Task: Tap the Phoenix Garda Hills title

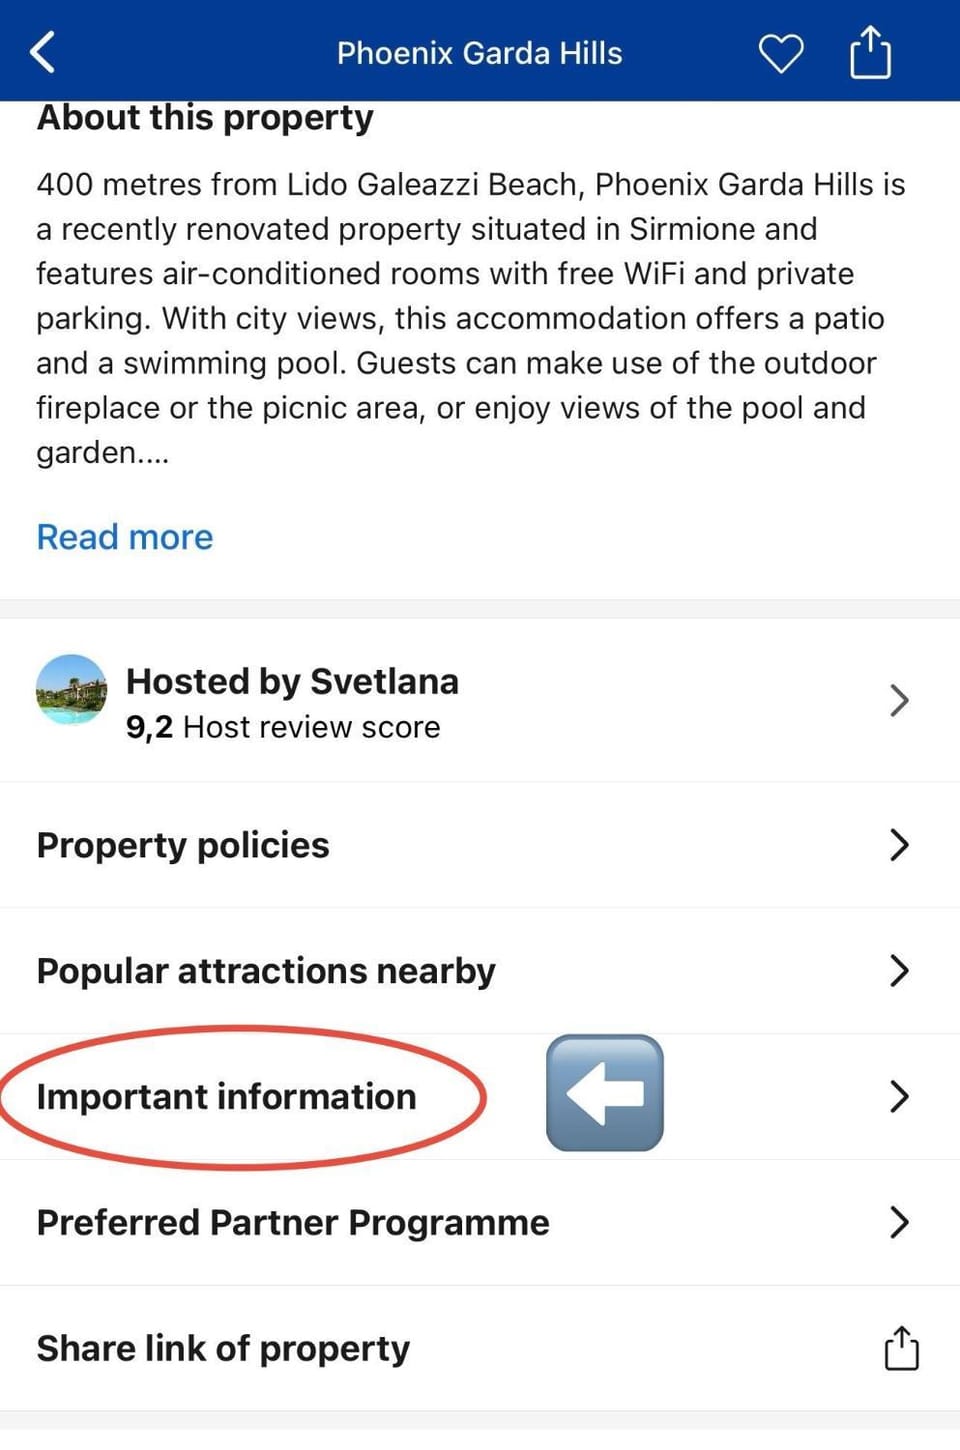Action: tap(479, 53)
